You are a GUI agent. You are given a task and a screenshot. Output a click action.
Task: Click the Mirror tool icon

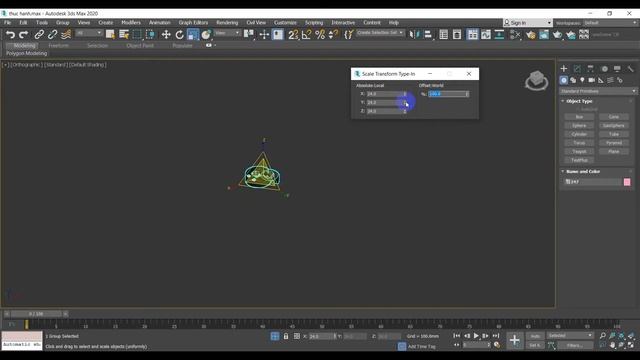coord(414,35)
